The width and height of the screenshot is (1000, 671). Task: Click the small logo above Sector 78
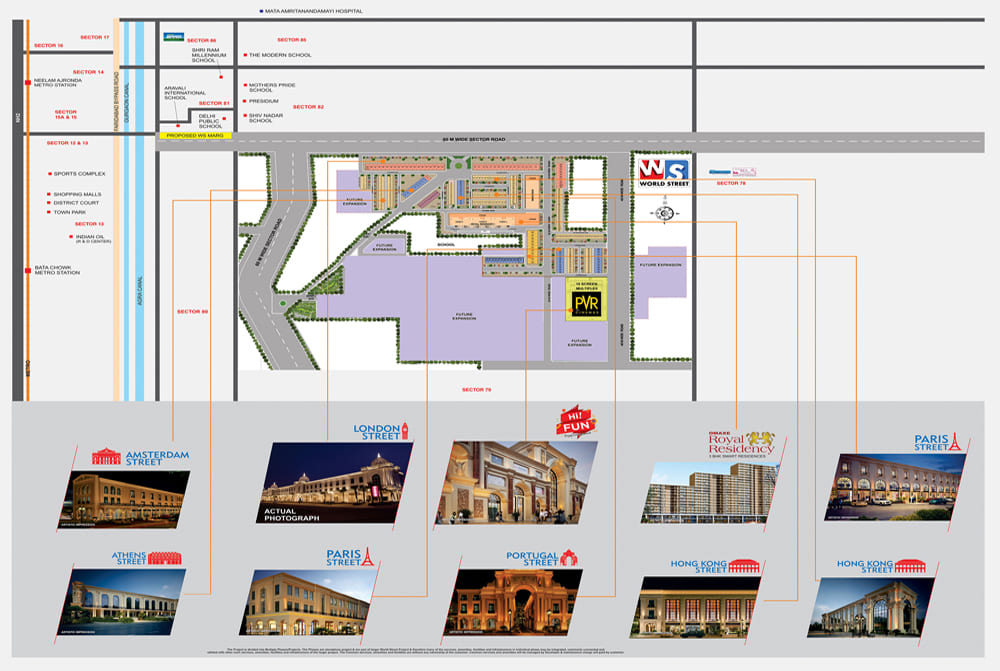click(732, 172)
